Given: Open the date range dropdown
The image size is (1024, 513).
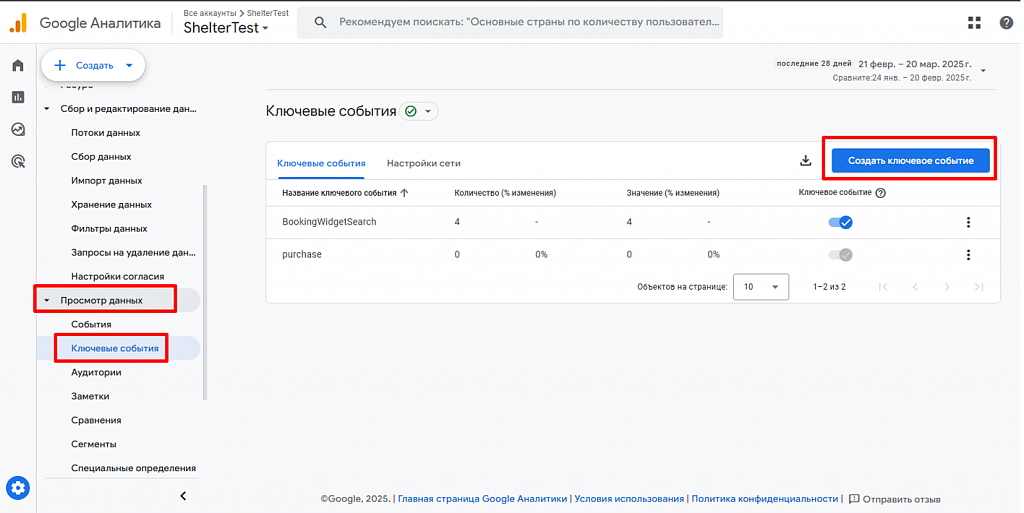Looking at the screenshot, I should [x=983, y=70].
